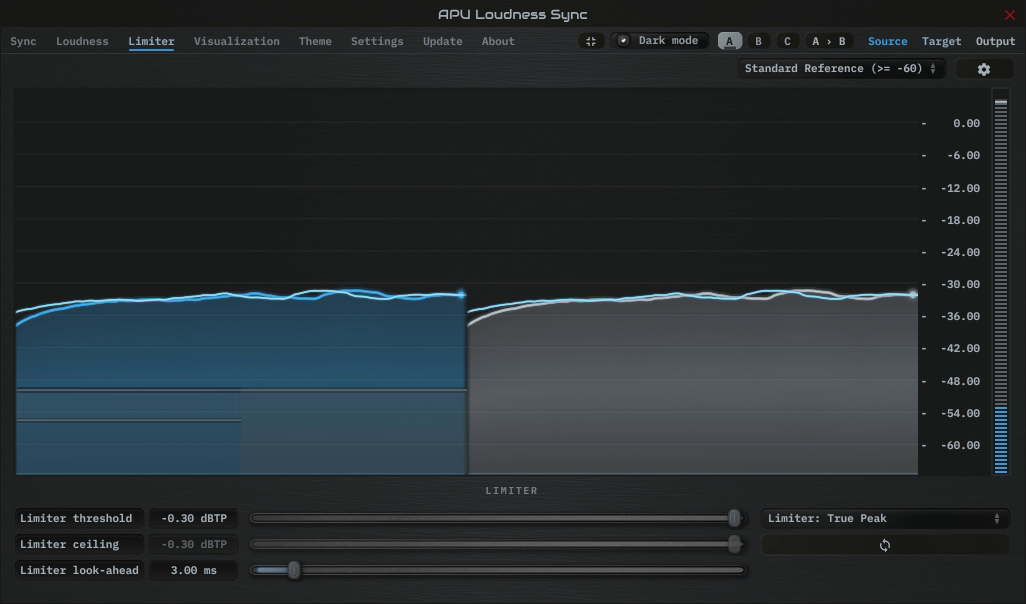Open graph settings gear icon
The width and height of the screenshot is (1026, 604).
983,69
